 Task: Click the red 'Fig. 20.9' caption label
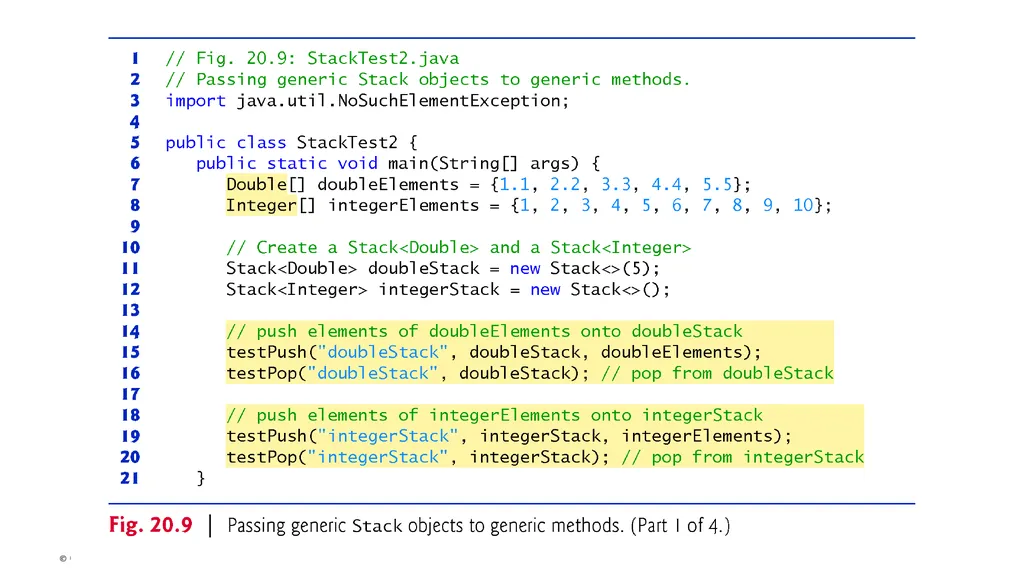[x=151, y=525]
